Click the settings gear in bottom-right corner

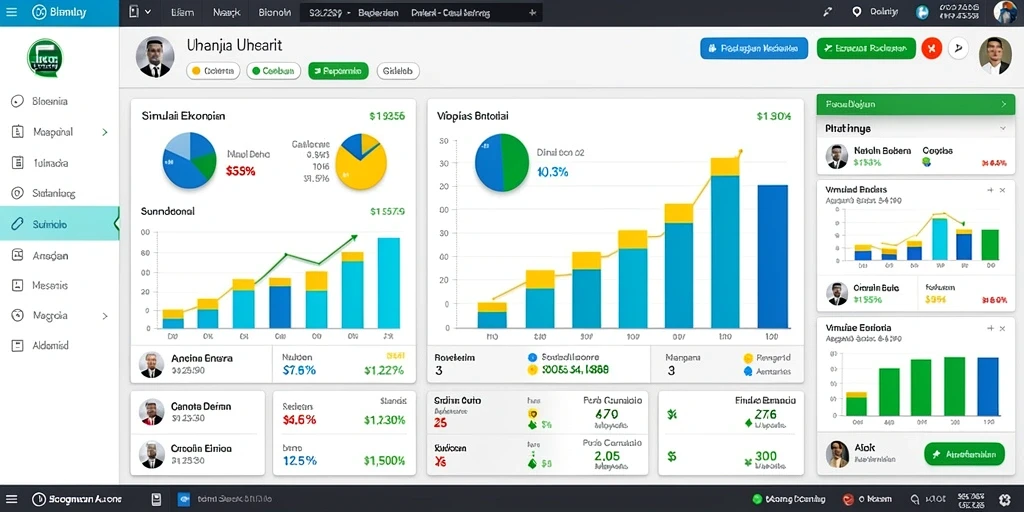click(x=1005, y=499)
